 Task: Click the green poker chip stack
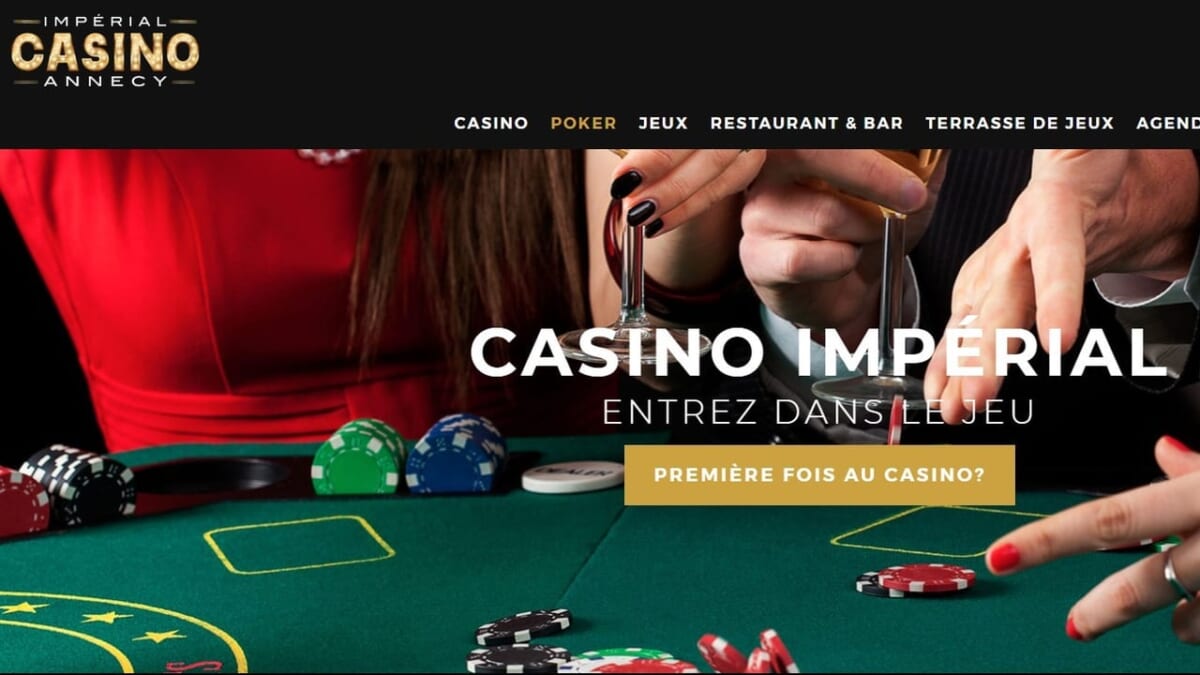pyautogui.click(x=358, y=457)
